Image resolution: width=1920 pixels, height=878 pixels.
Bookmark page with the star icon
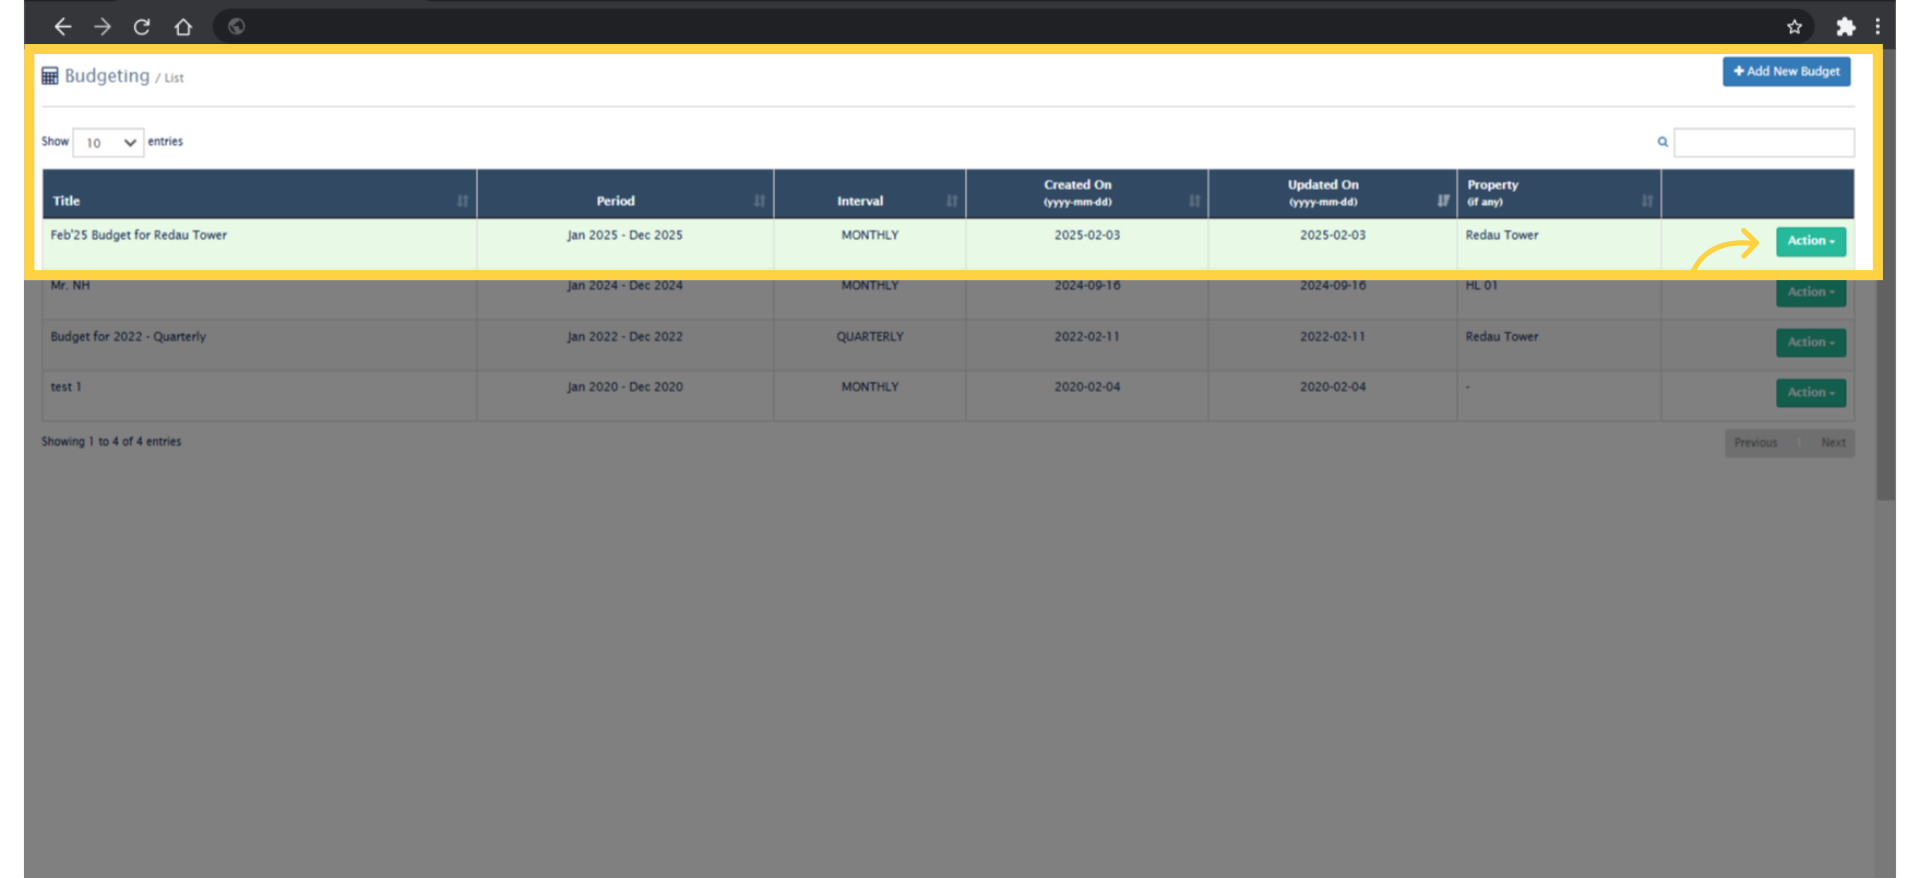click(1794, 27)
